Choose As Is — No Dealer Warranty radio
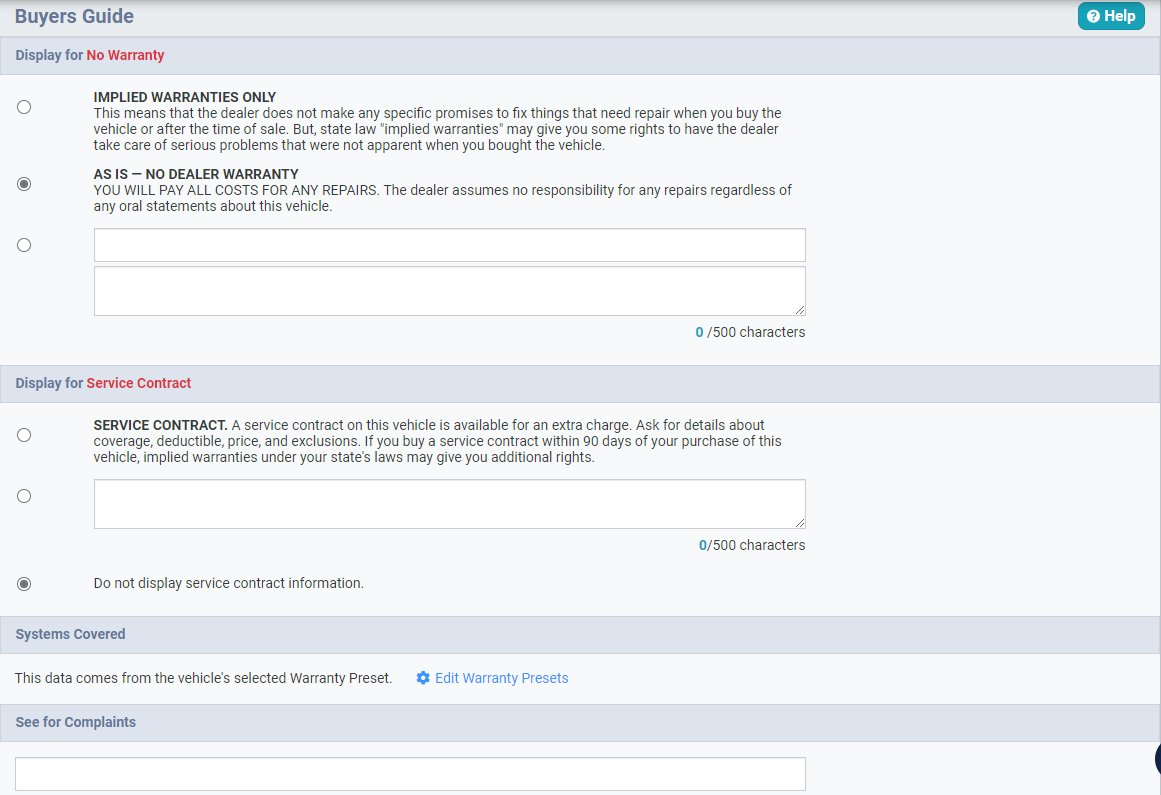The width and height of the screenshot is (1161, 795). coord(24,184)
